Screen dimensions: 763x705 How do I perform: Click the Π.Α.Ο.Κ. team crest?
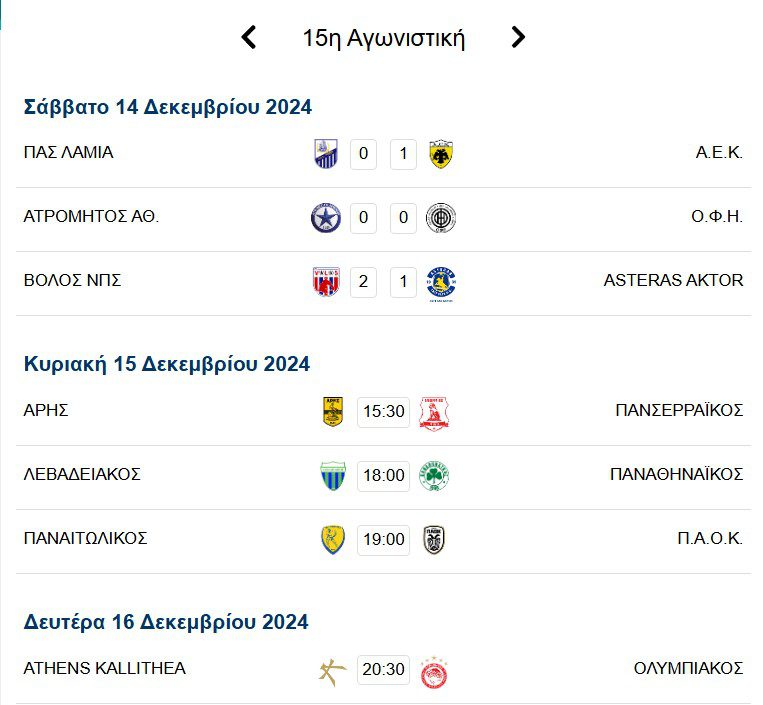pyautogui.click(x=434, y=539)
